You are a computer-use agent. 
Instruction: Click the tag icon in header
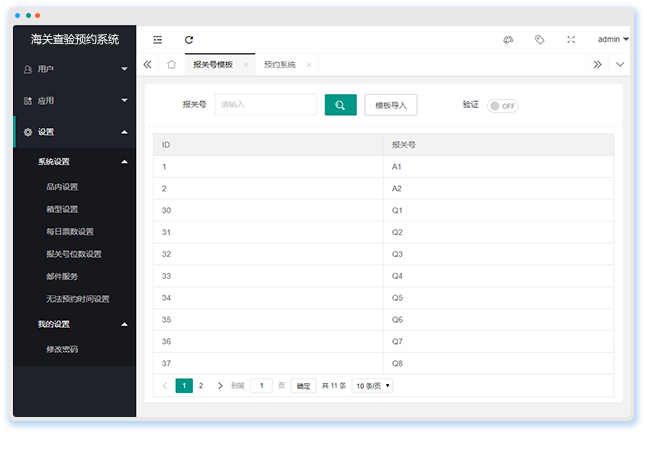(x=540, y=40)
